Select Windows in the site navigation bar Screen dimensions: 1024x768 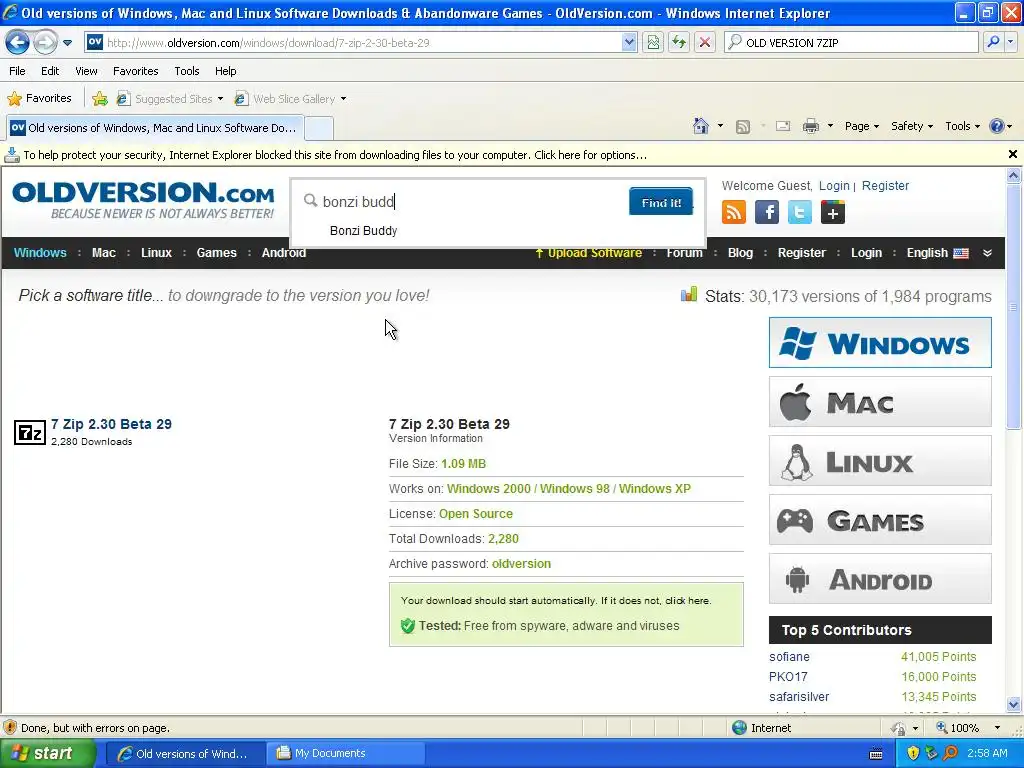click(x=40, y=253)
